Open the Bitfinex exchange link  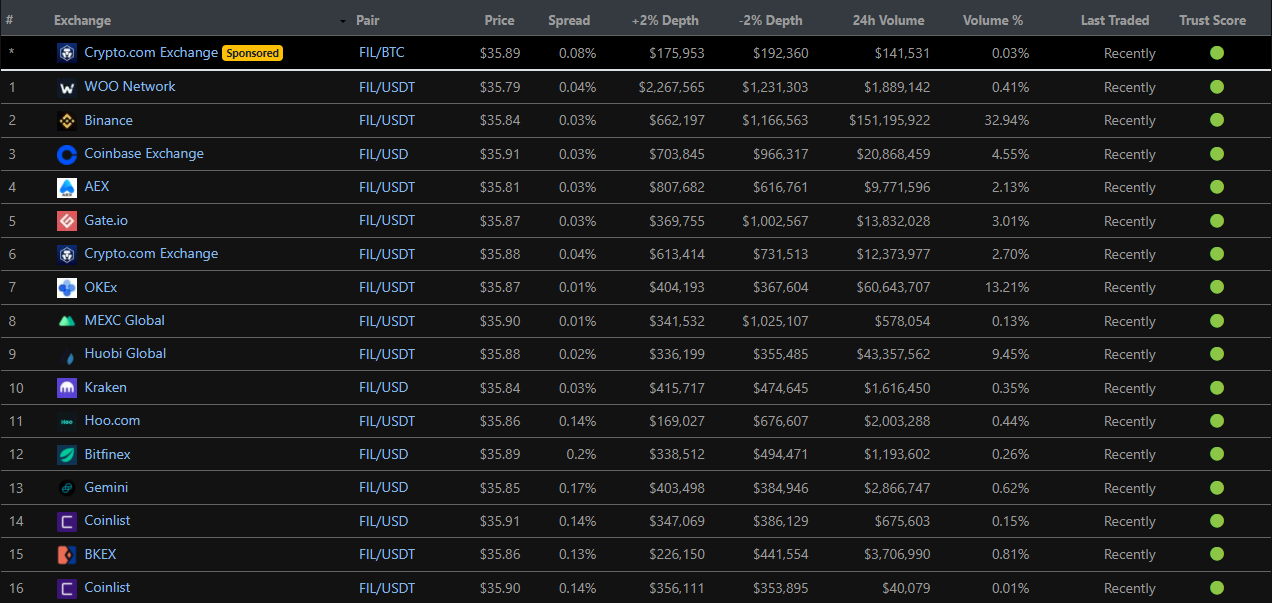[107, 454]
